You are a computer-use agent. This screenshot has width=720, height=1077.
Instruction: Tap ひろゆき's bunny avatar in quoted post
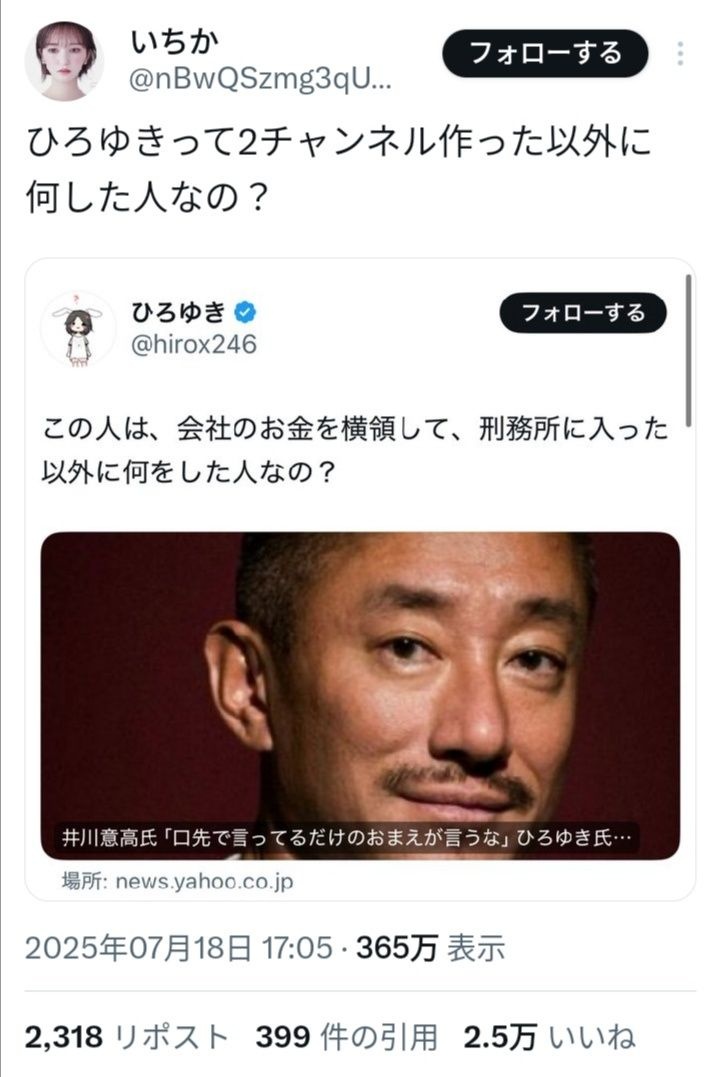tap(79, 329)
